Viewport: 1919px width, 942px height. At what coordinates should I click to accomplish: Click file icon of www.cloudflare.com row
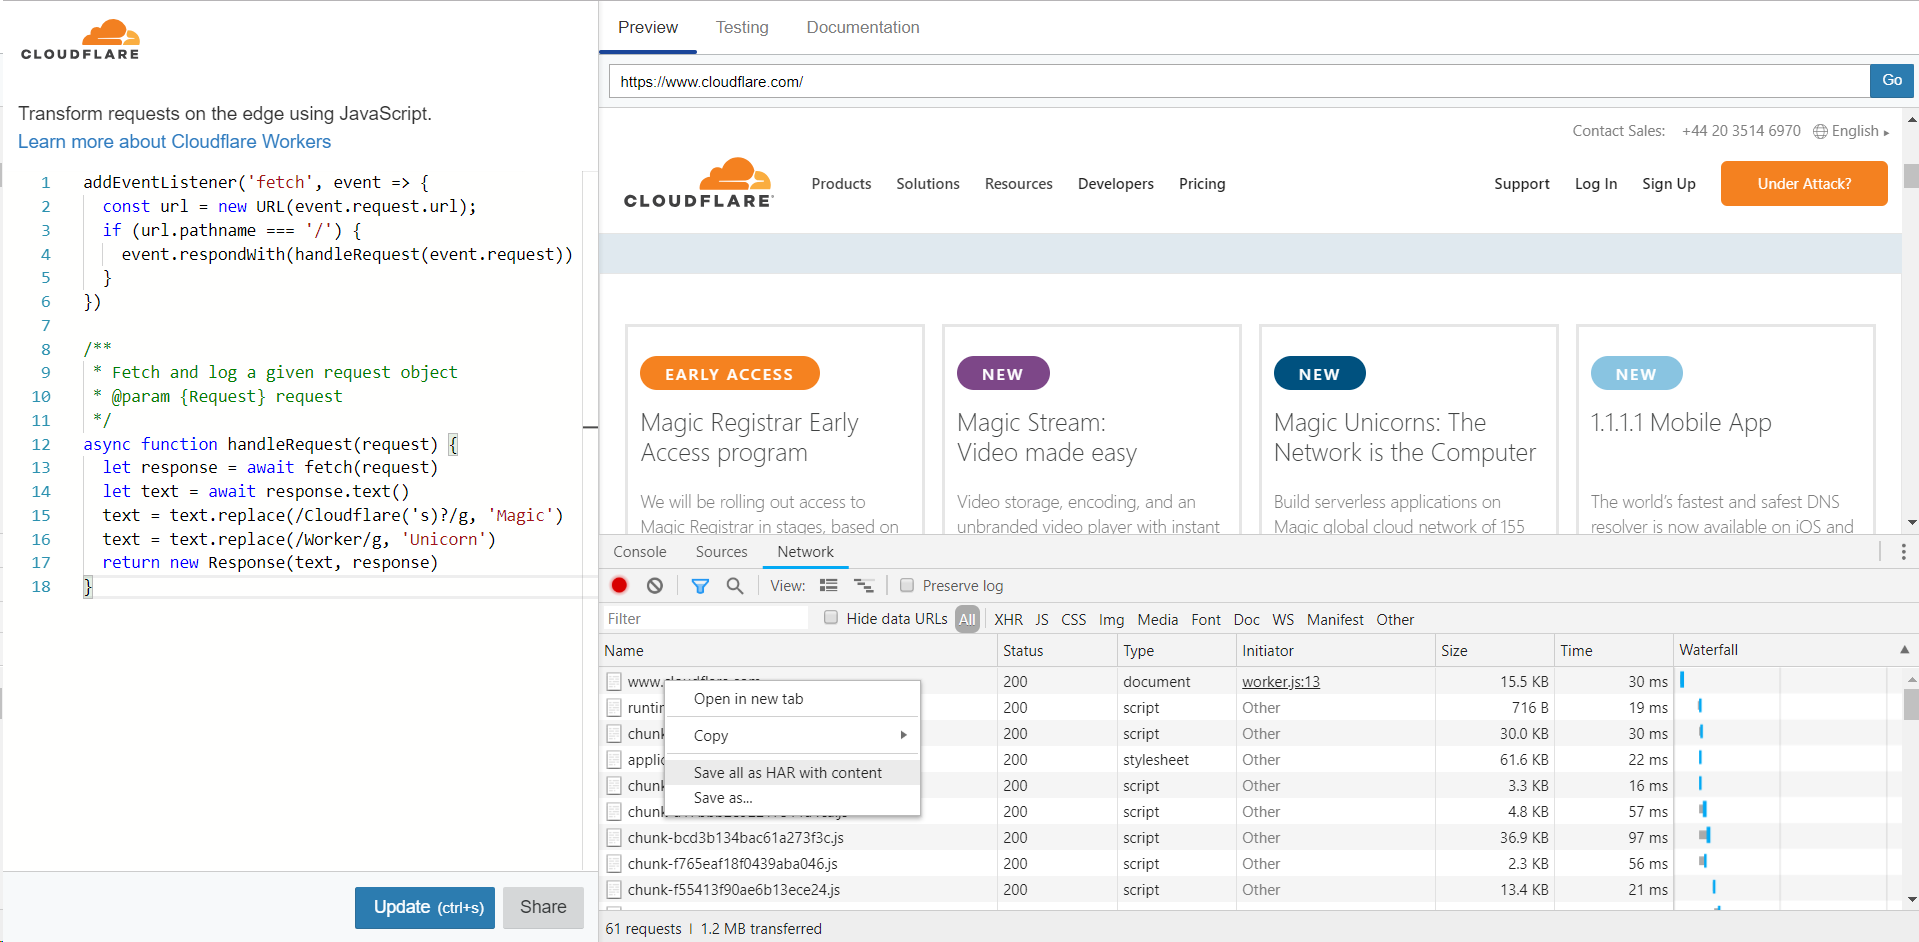tap(614, 682)
